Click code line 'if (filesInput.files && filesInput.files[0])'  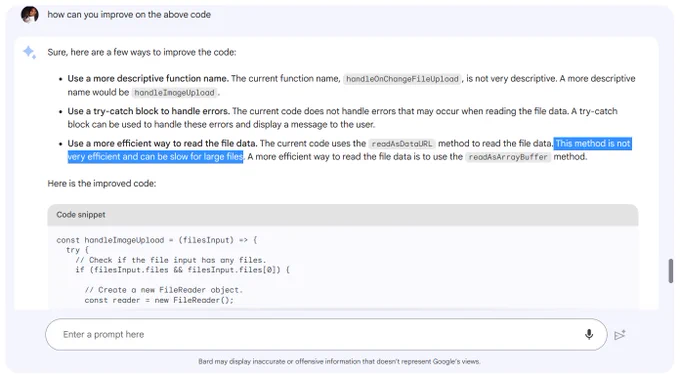(183, 270)
